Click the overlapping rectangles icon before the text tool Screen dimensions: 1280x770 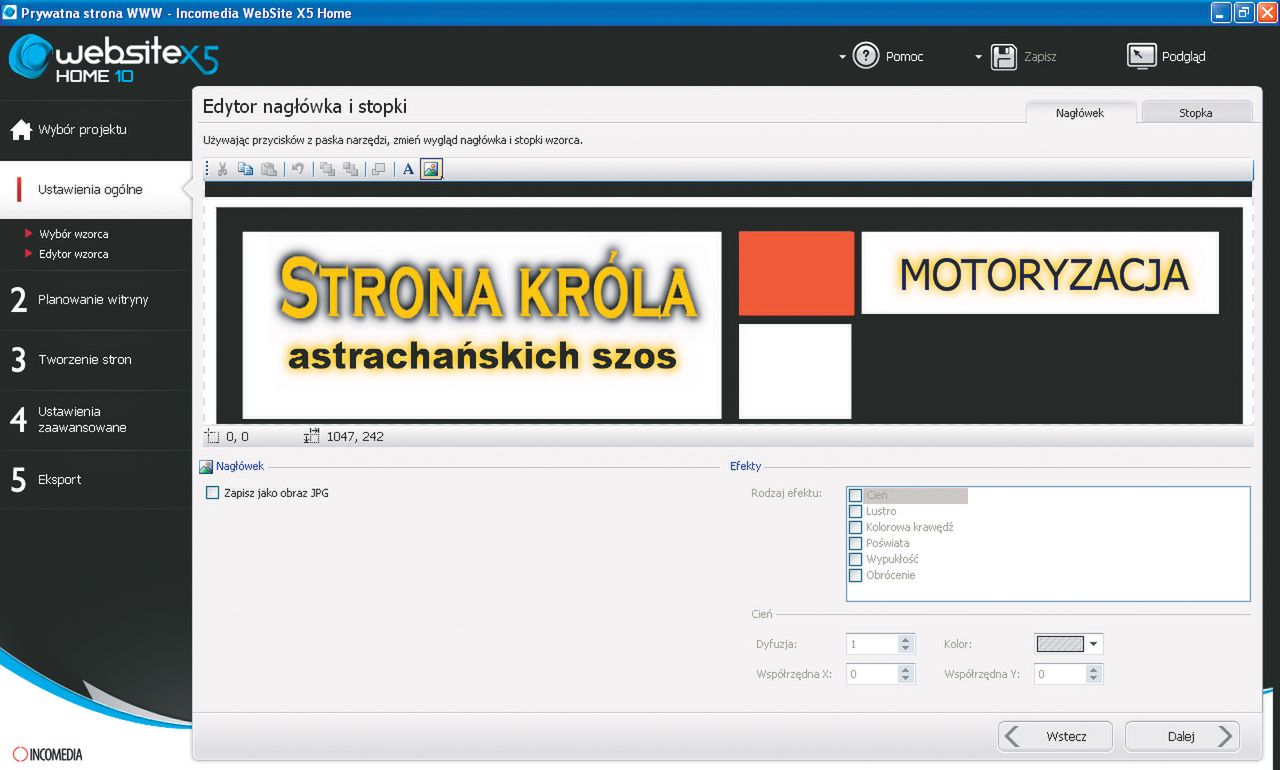click(379, 169)
